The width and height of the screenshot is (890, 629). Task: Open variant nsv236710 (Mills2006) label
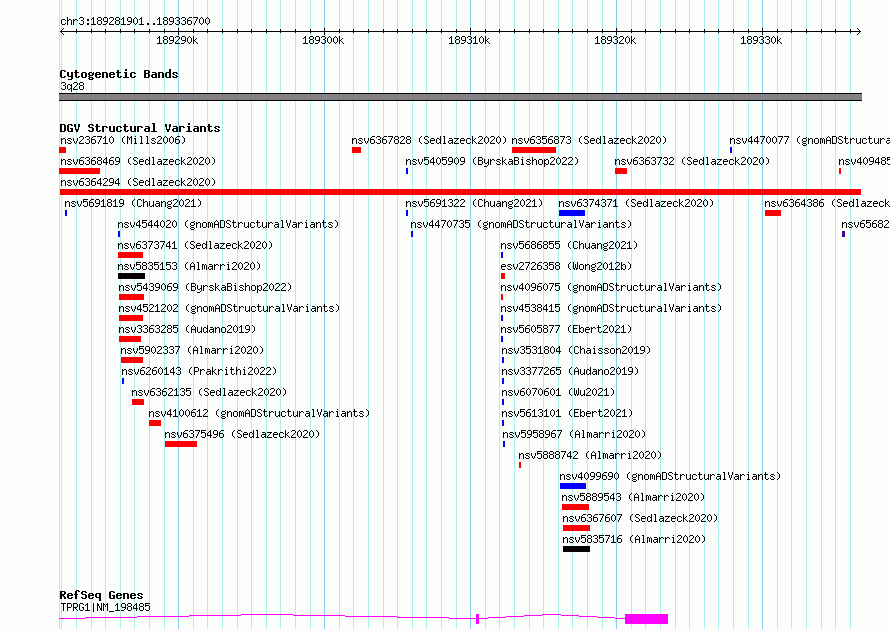coord(123,140)
